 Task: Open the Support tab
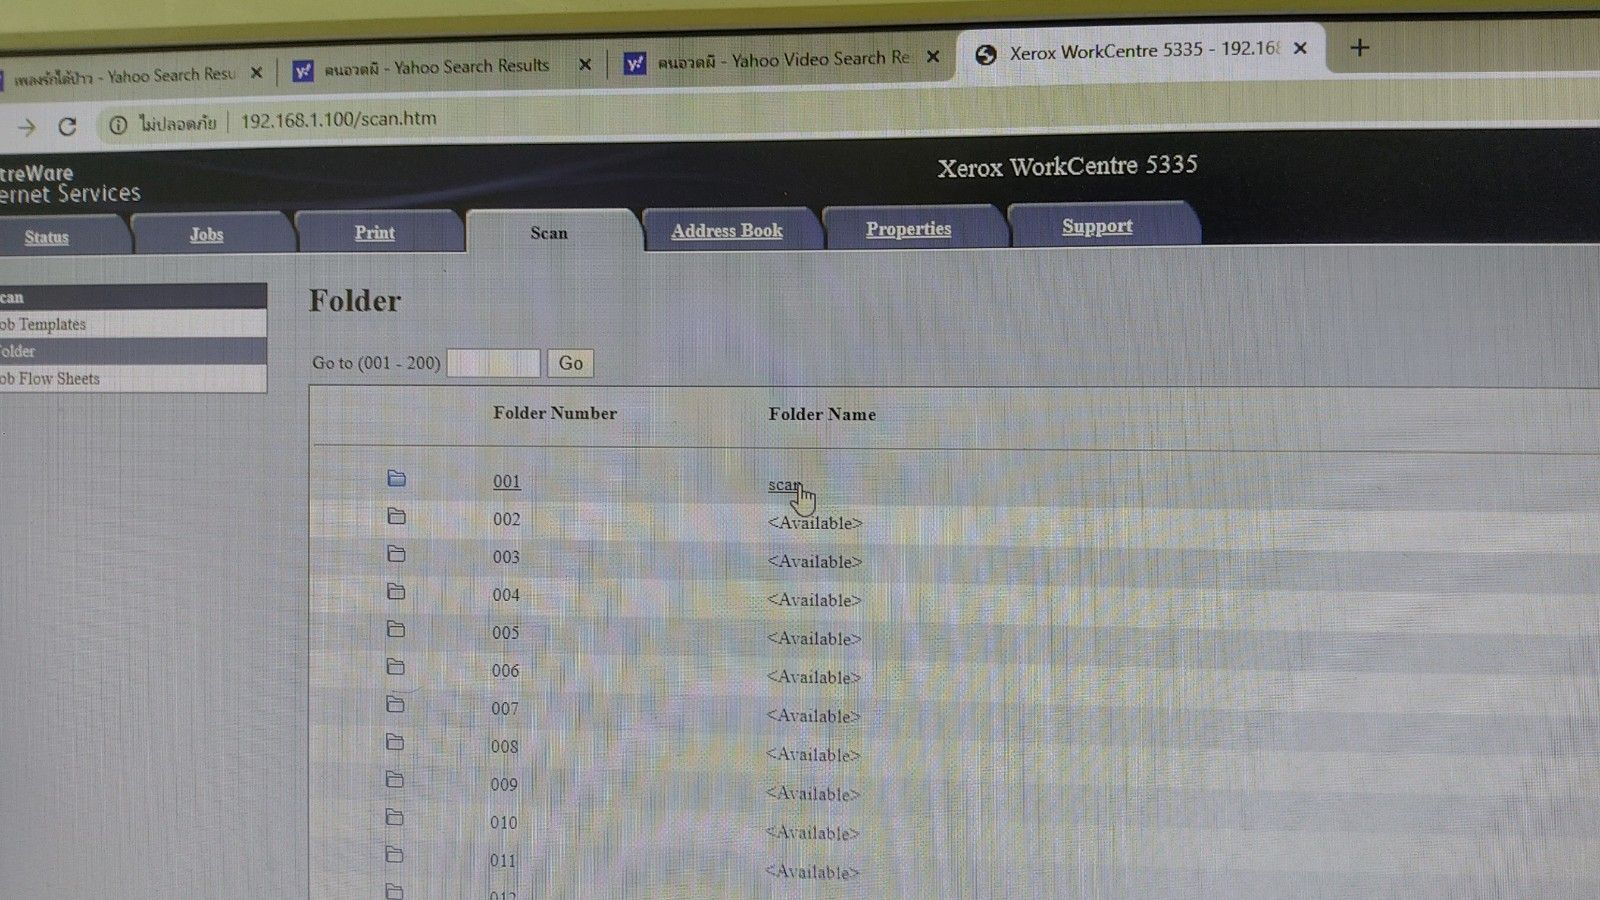[x=1097, y=226]
